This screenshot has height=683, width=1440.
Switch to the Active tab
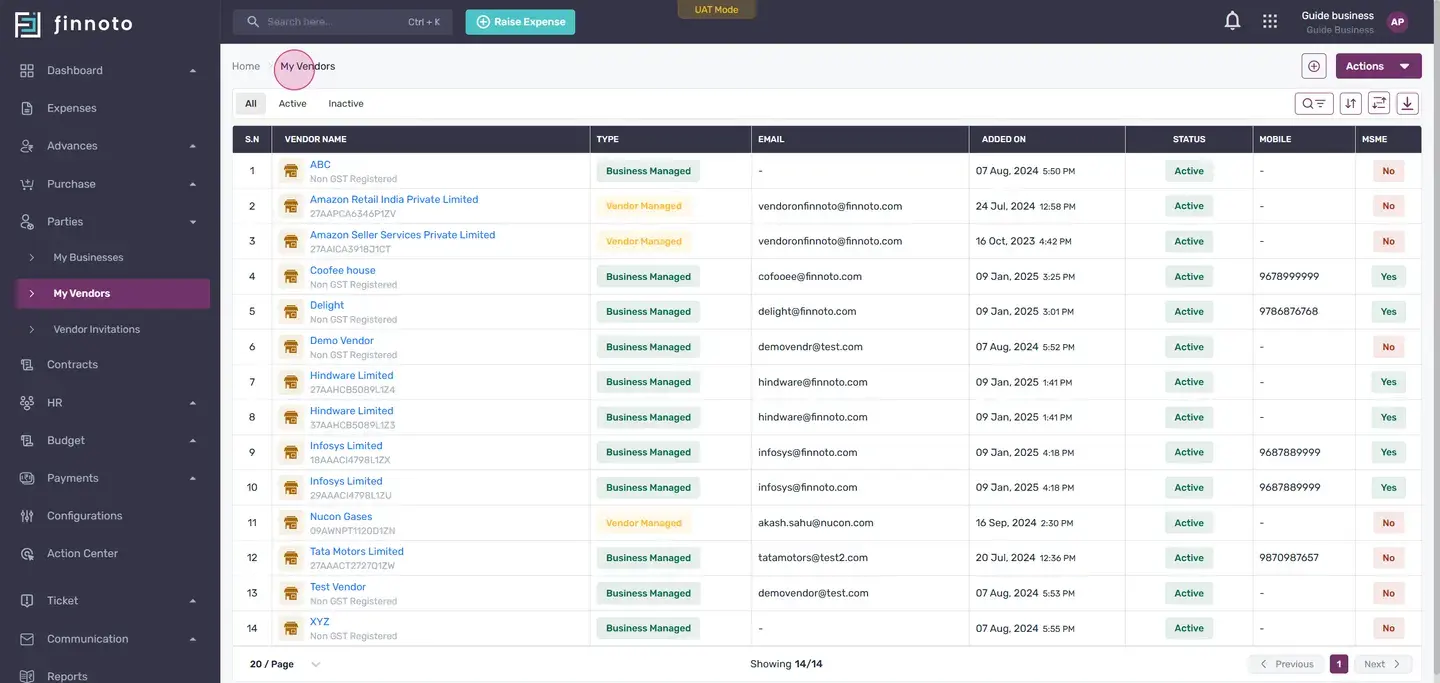292,103
